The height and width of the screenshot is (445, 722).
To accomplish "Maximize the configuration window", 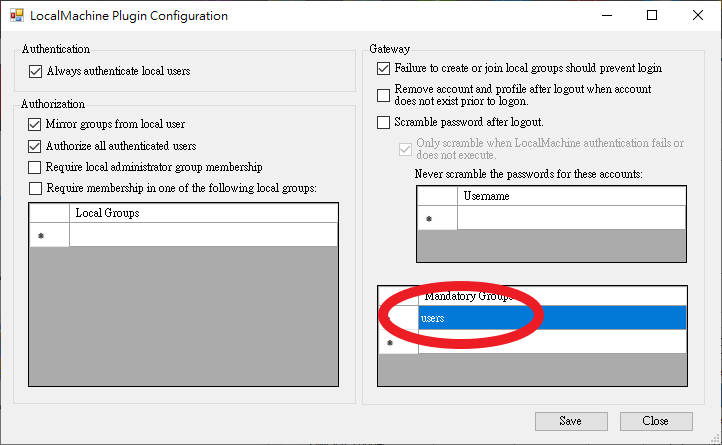I will (x=652, y=16).
